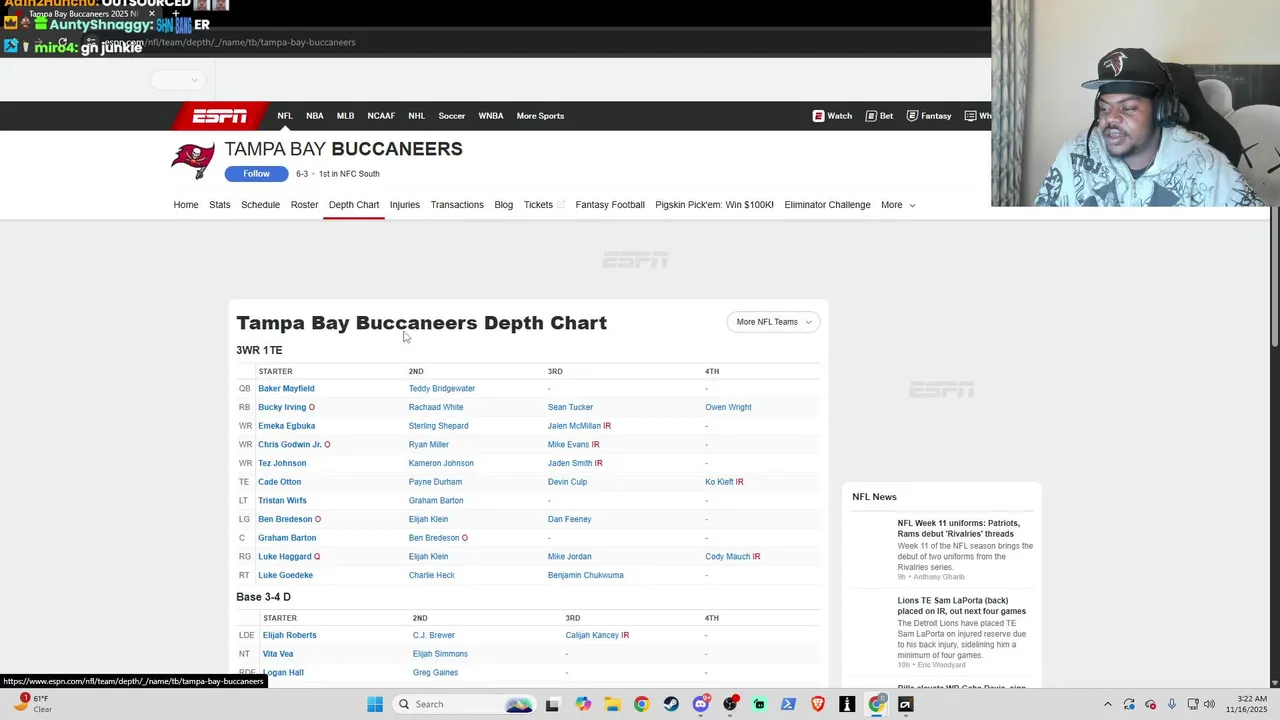The image size is (1280, 720).
Task: Open the NCAAF menu in ESPN header
Action: pos(381,116)
